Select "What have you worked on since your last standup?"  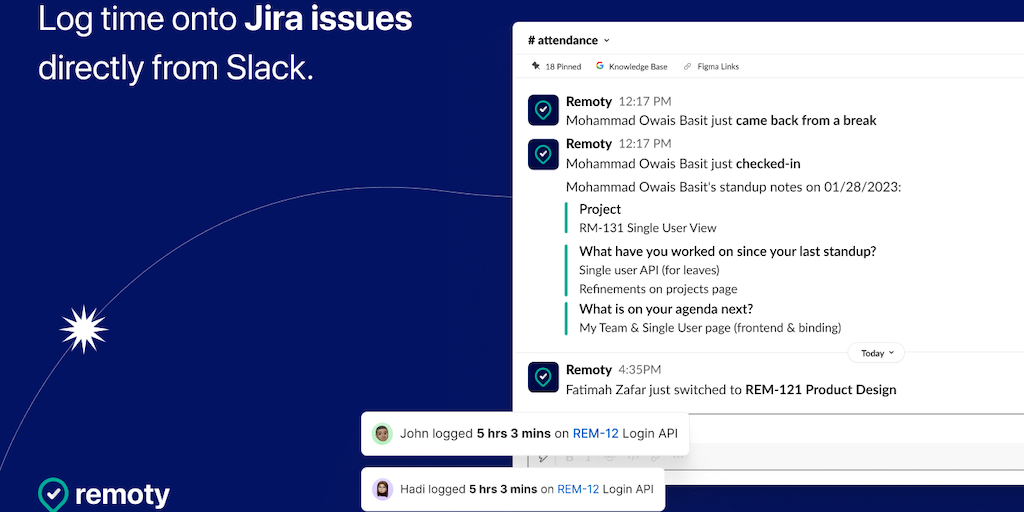728,251
